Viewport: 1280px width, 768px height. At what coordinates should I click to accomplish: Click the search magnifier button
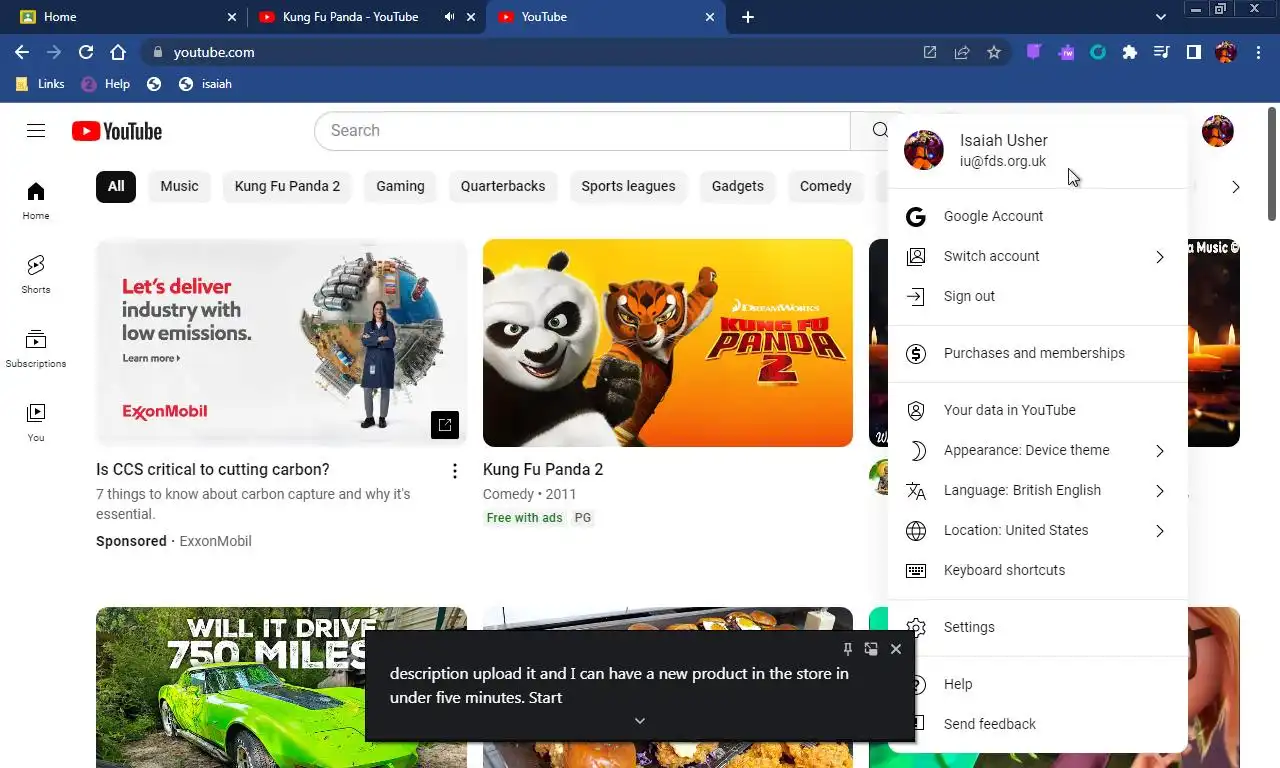[x=879, y=131]
